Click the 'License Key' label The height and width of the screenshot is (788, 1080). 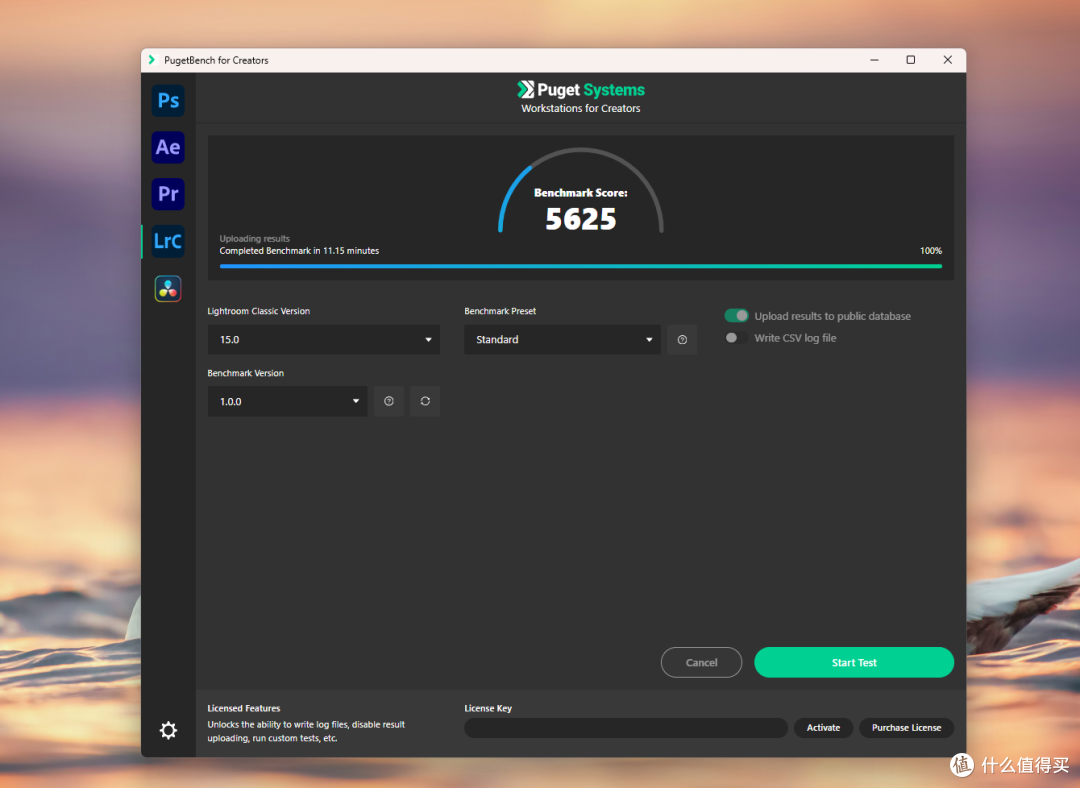pos(488,708)
